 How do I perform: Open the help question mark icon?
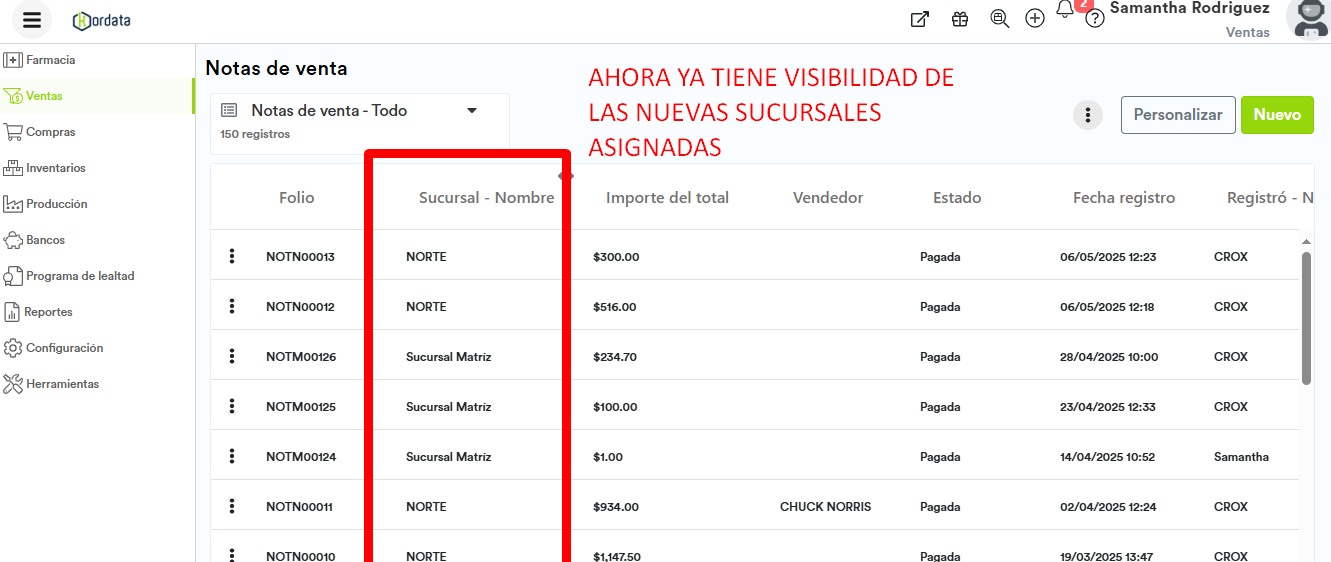(x=1095, y=19)
